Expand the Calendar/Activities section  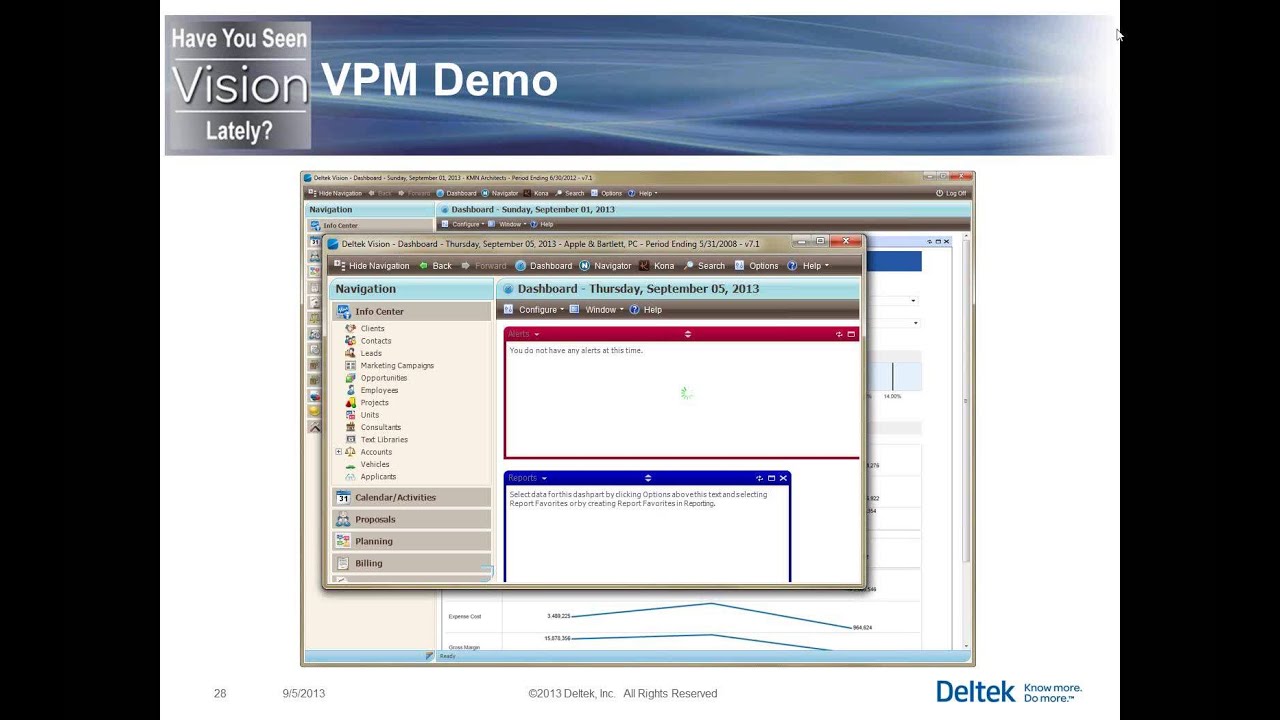click(412, 497)
